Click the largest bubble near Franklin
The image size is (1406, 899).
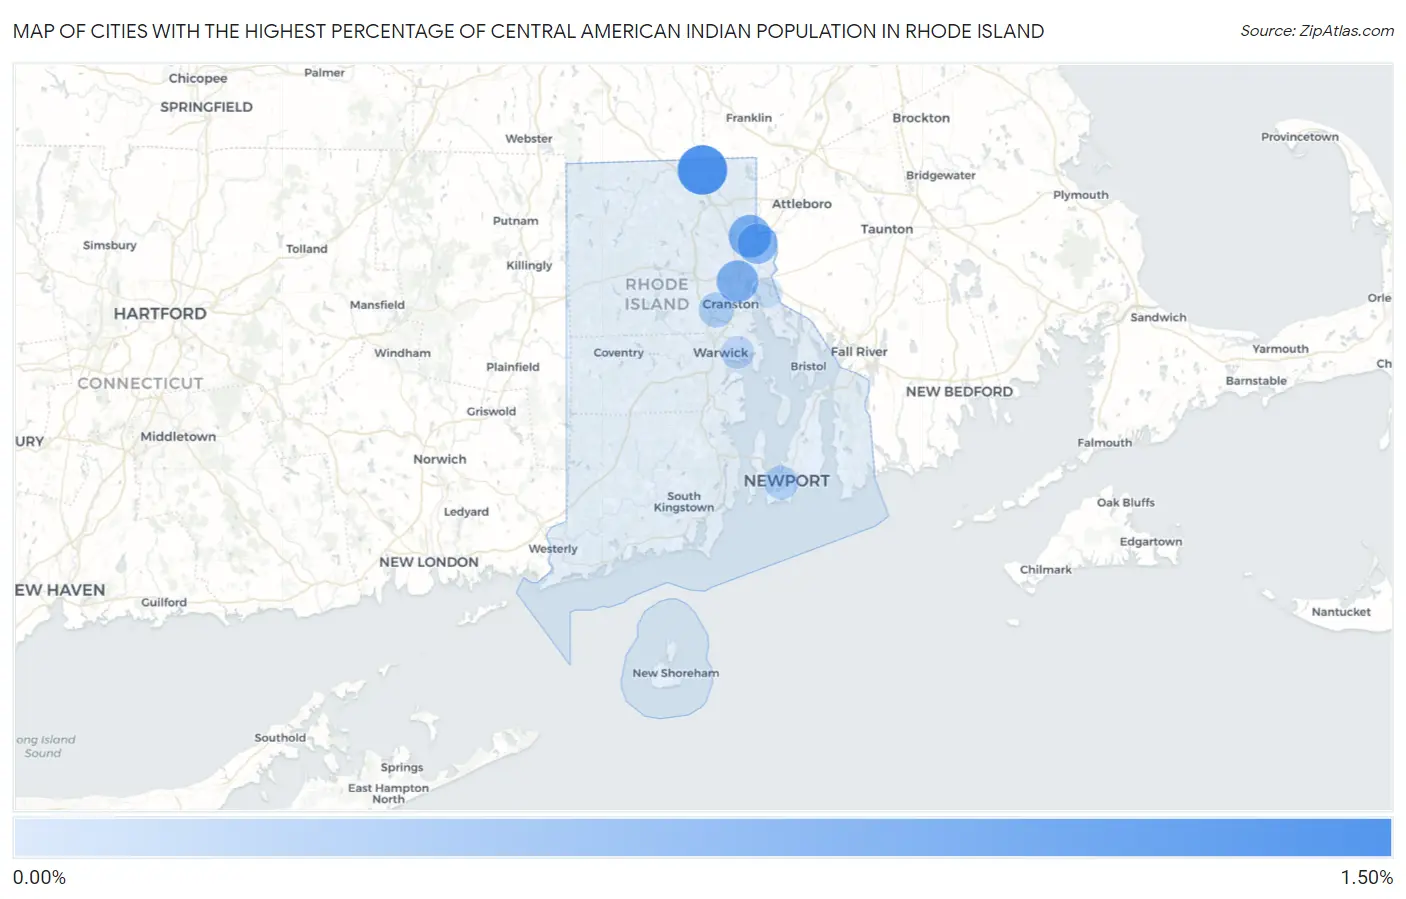coord(702,170)
